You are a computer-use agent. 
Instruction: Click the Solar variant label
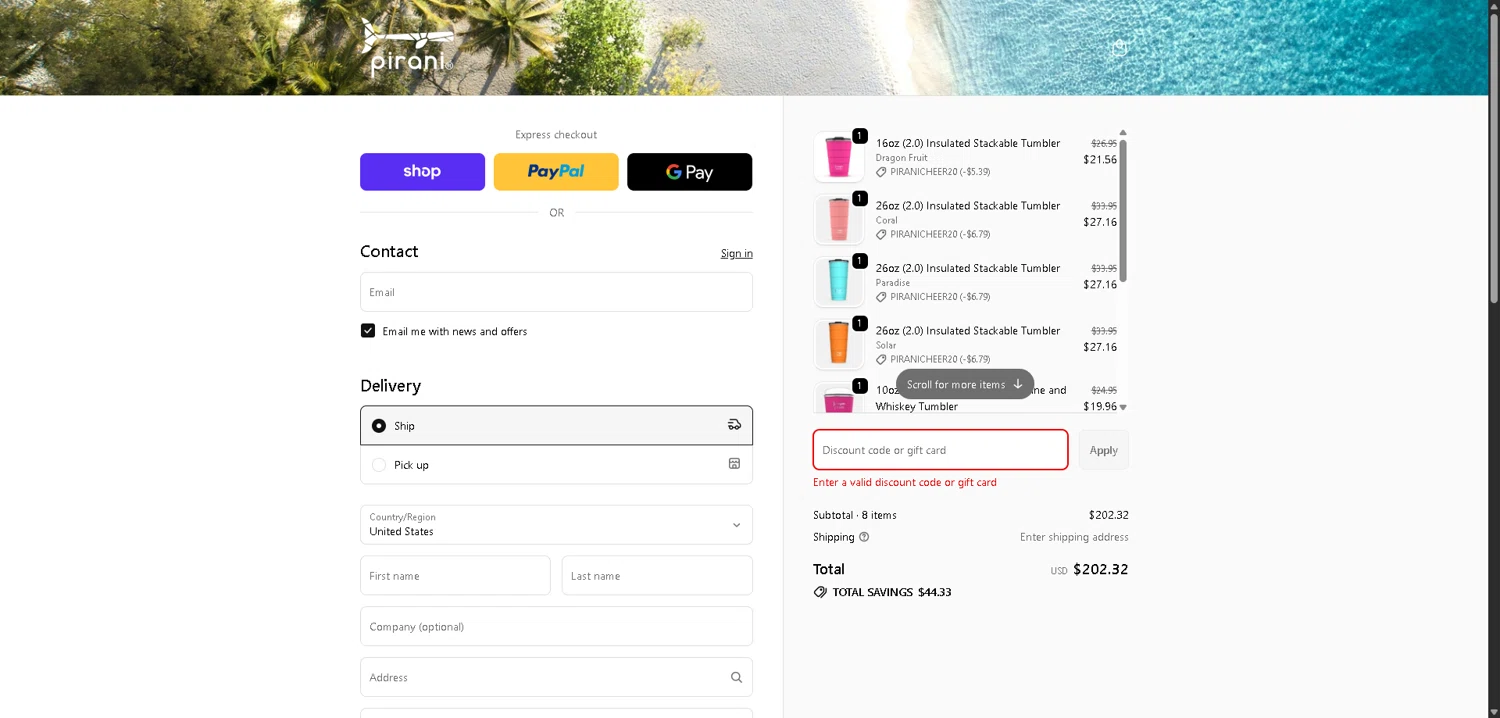tap(886, 345)
